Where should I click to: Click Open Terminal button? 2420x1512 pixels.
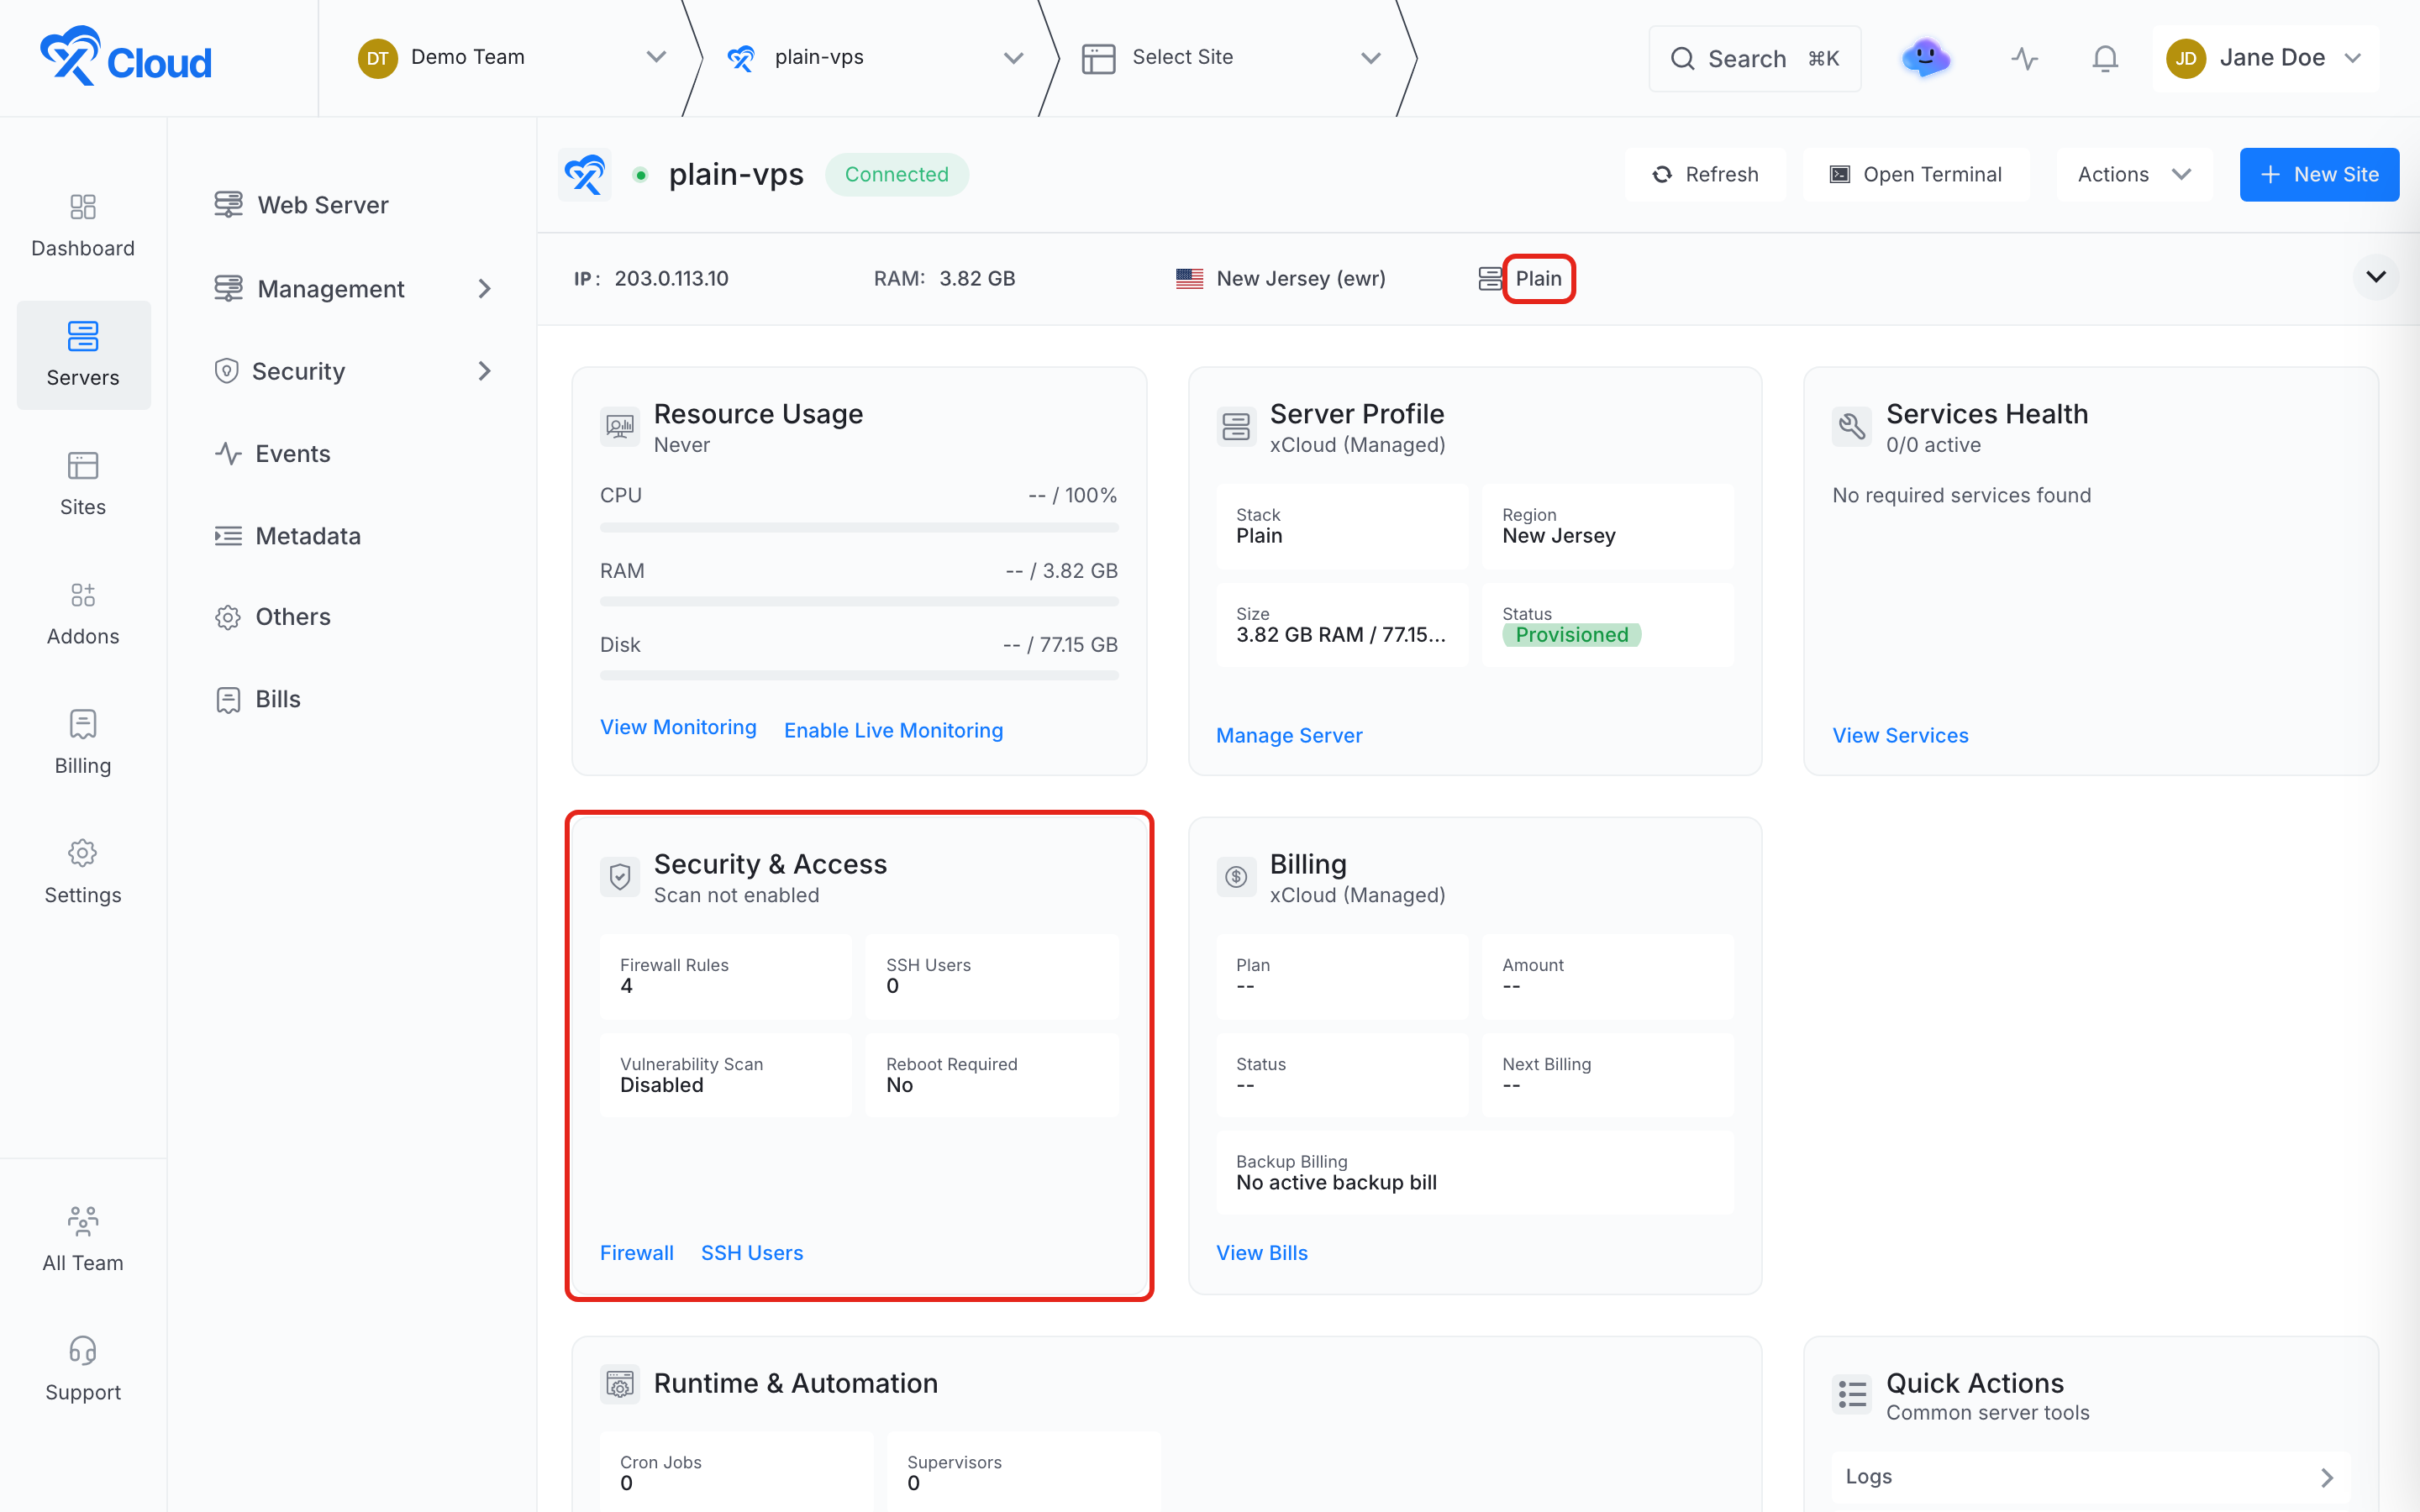1916,175
